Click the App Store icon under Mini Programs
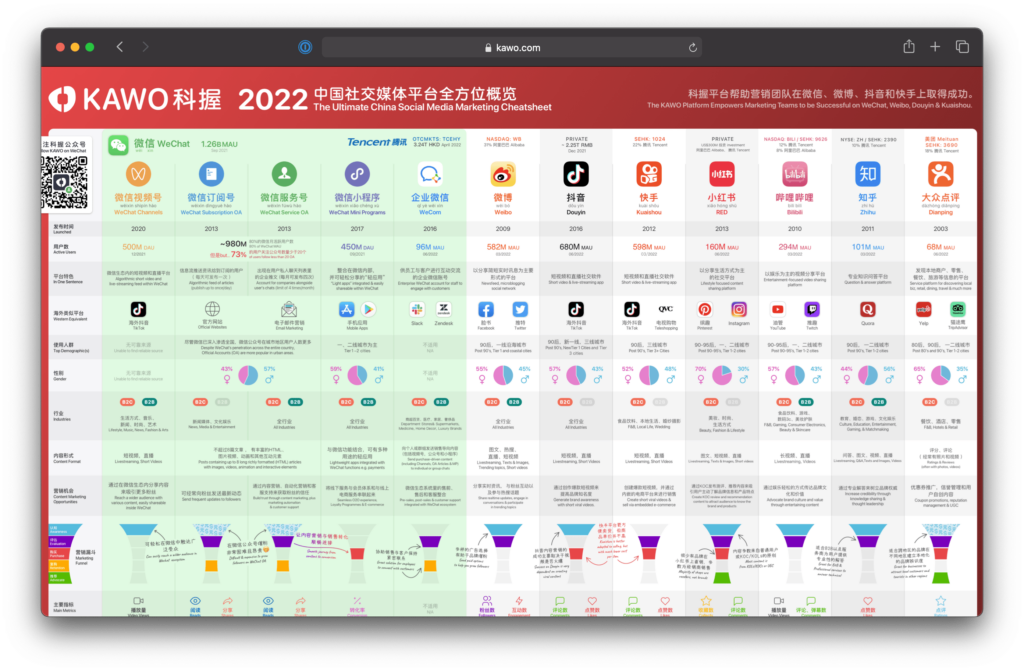 click(x=346, y=310)
